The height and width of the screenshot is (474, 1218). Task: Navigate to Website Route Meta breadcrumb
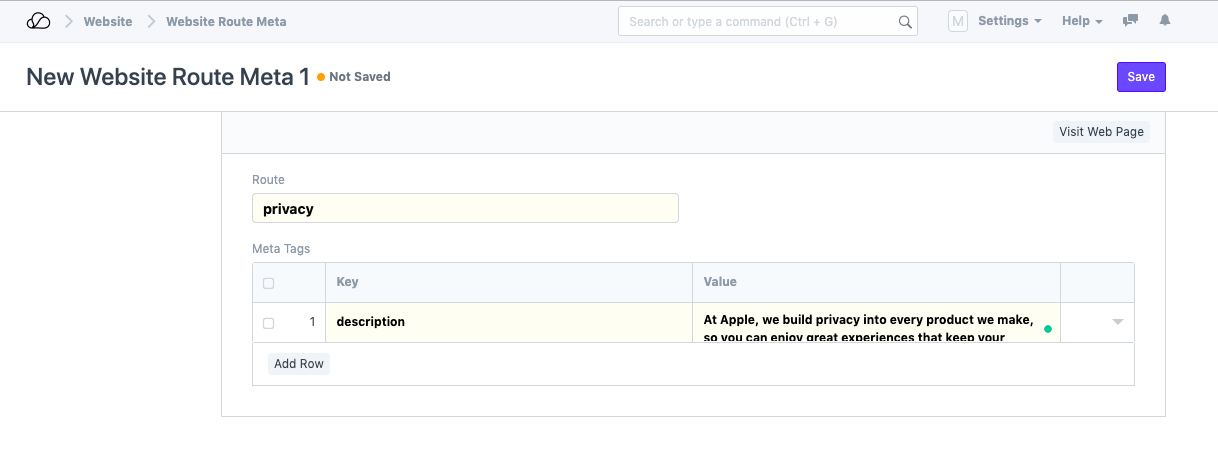226,21
